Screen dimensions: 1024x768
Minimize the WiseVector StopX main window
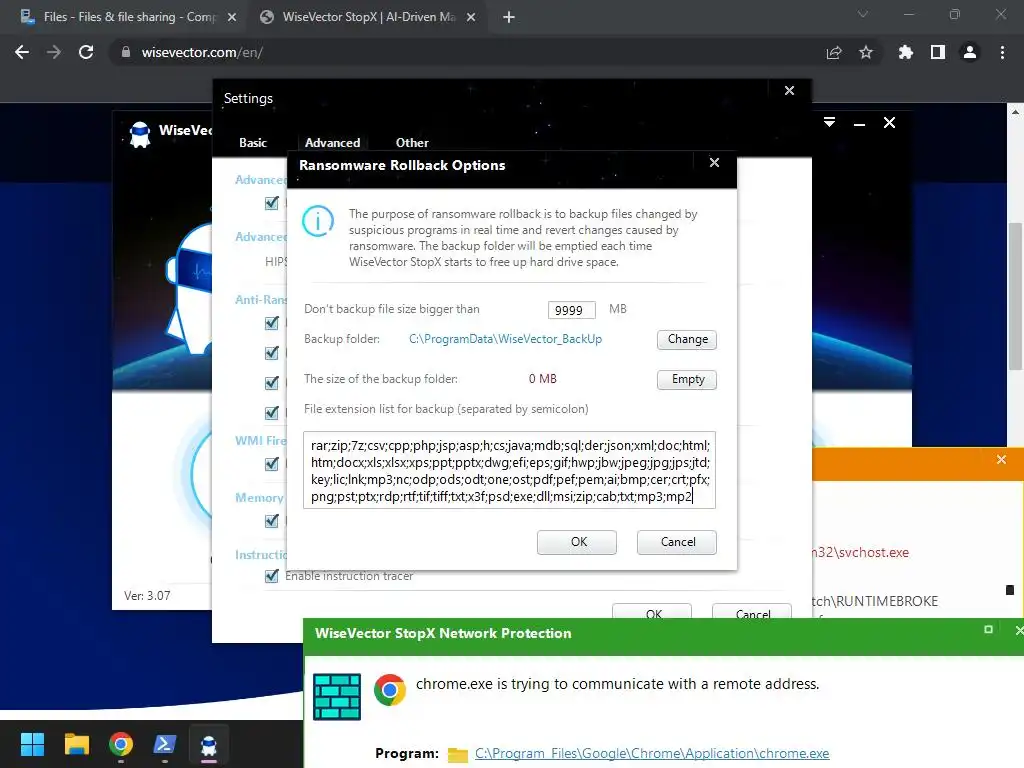(x=859, y=123)
